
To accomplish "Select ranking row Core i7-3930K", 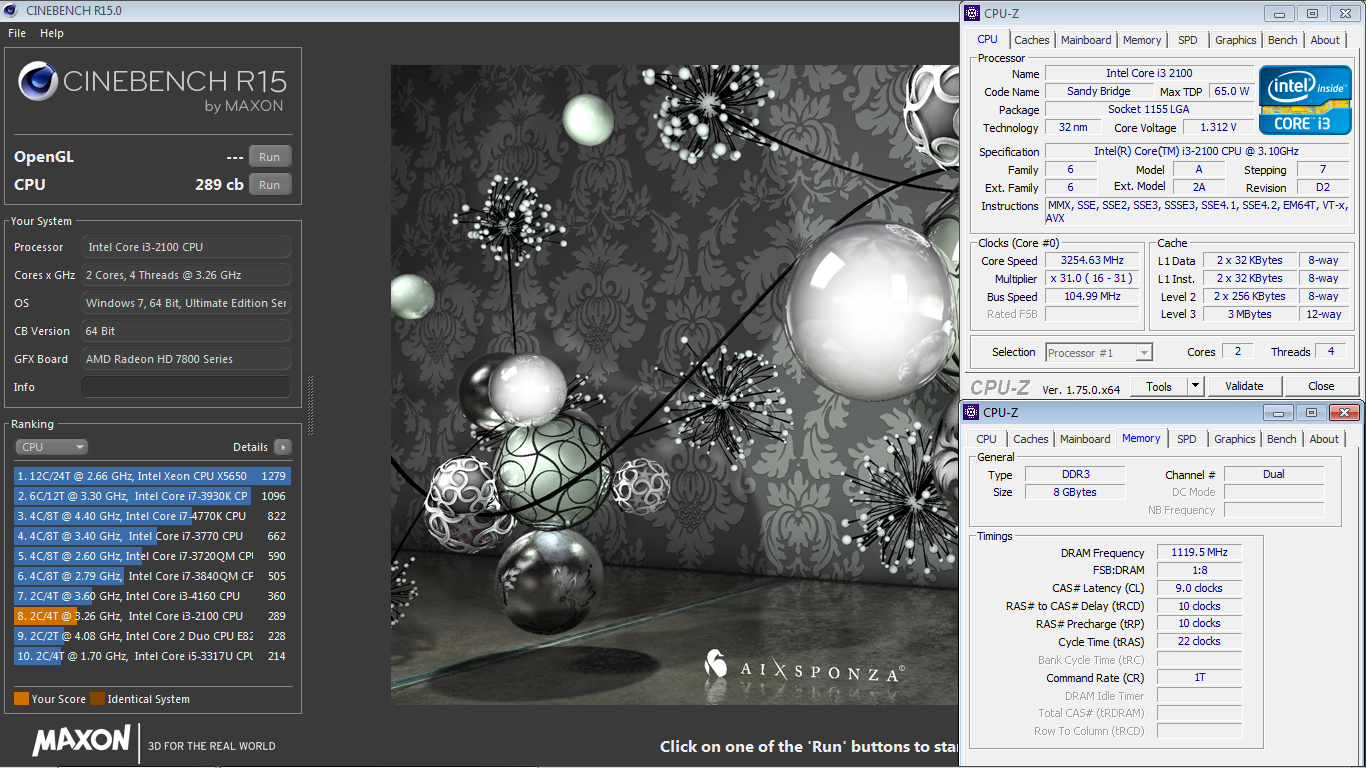I will click(151, 496).
